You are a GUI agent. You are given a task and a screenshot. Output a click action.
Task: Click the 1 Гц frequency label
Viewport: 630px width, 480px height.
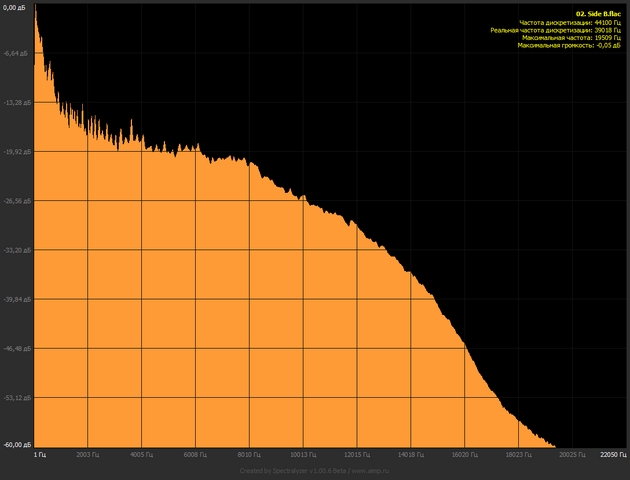click(40, 454)
